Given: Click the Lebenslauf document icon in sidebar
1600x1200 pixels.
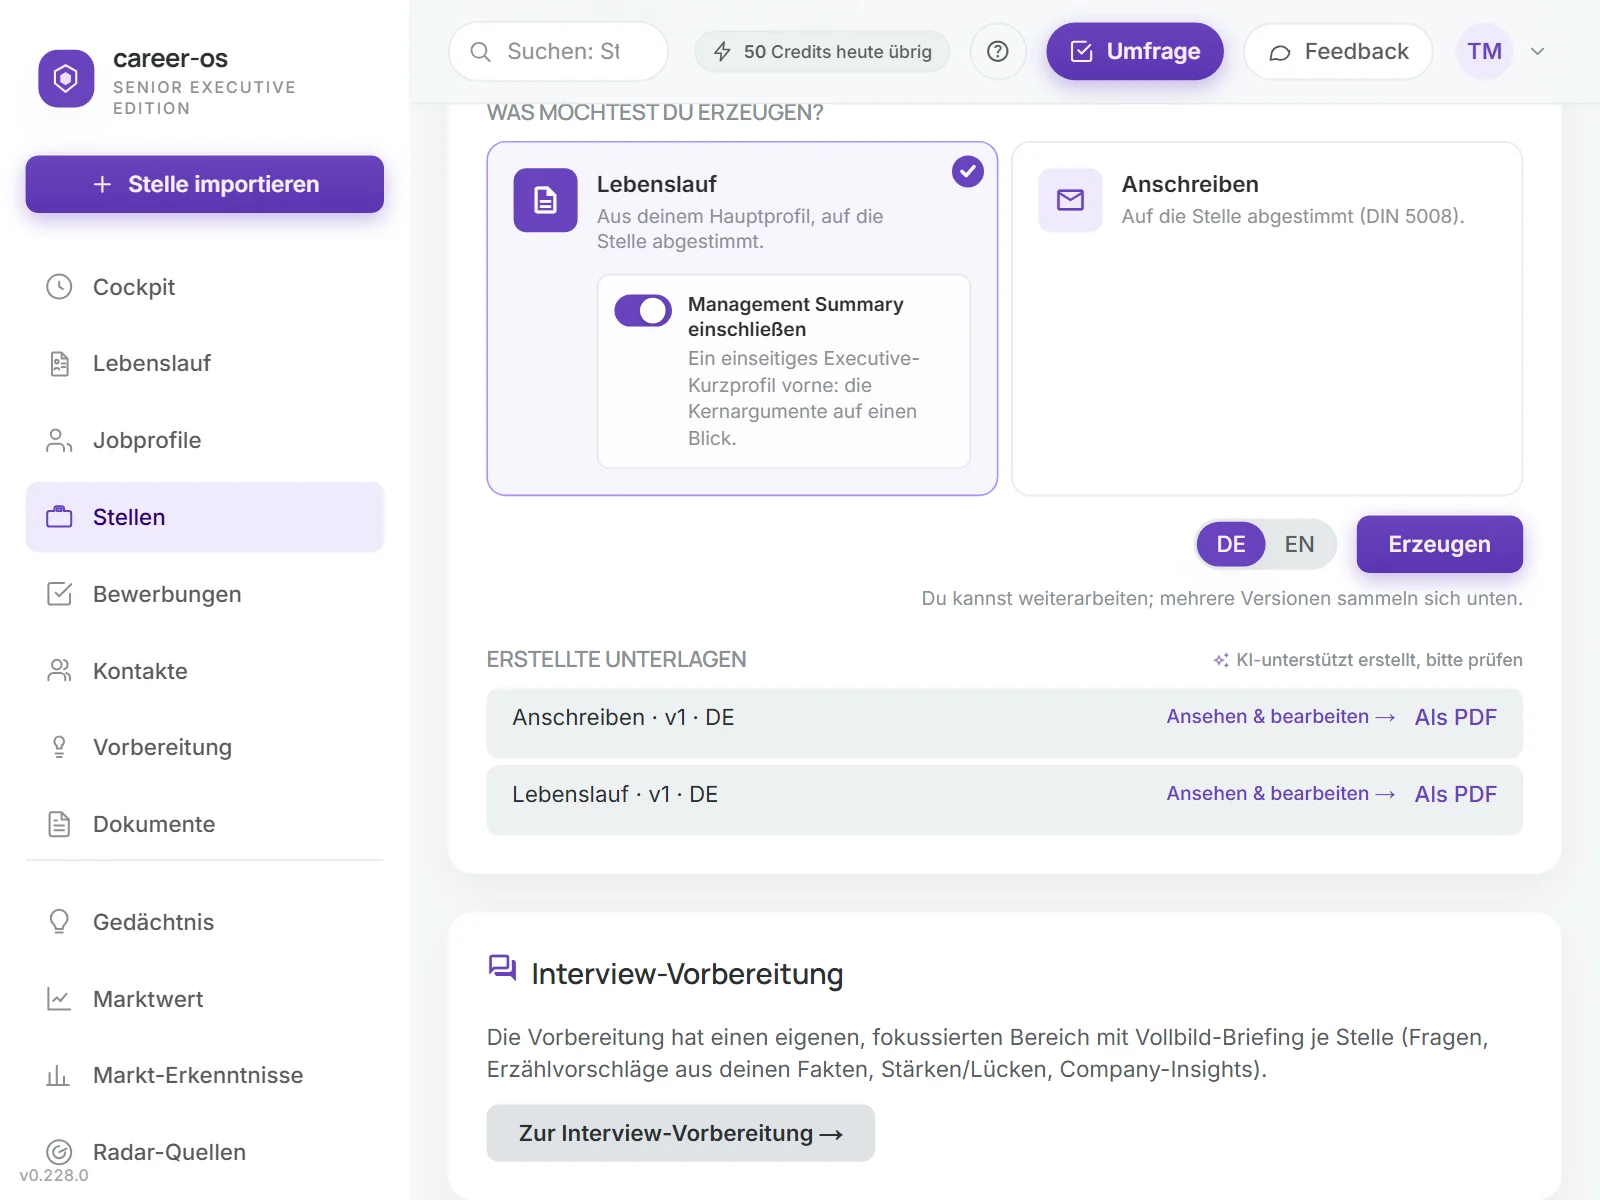Looking at the screenshot, I should tap(59, 364).
